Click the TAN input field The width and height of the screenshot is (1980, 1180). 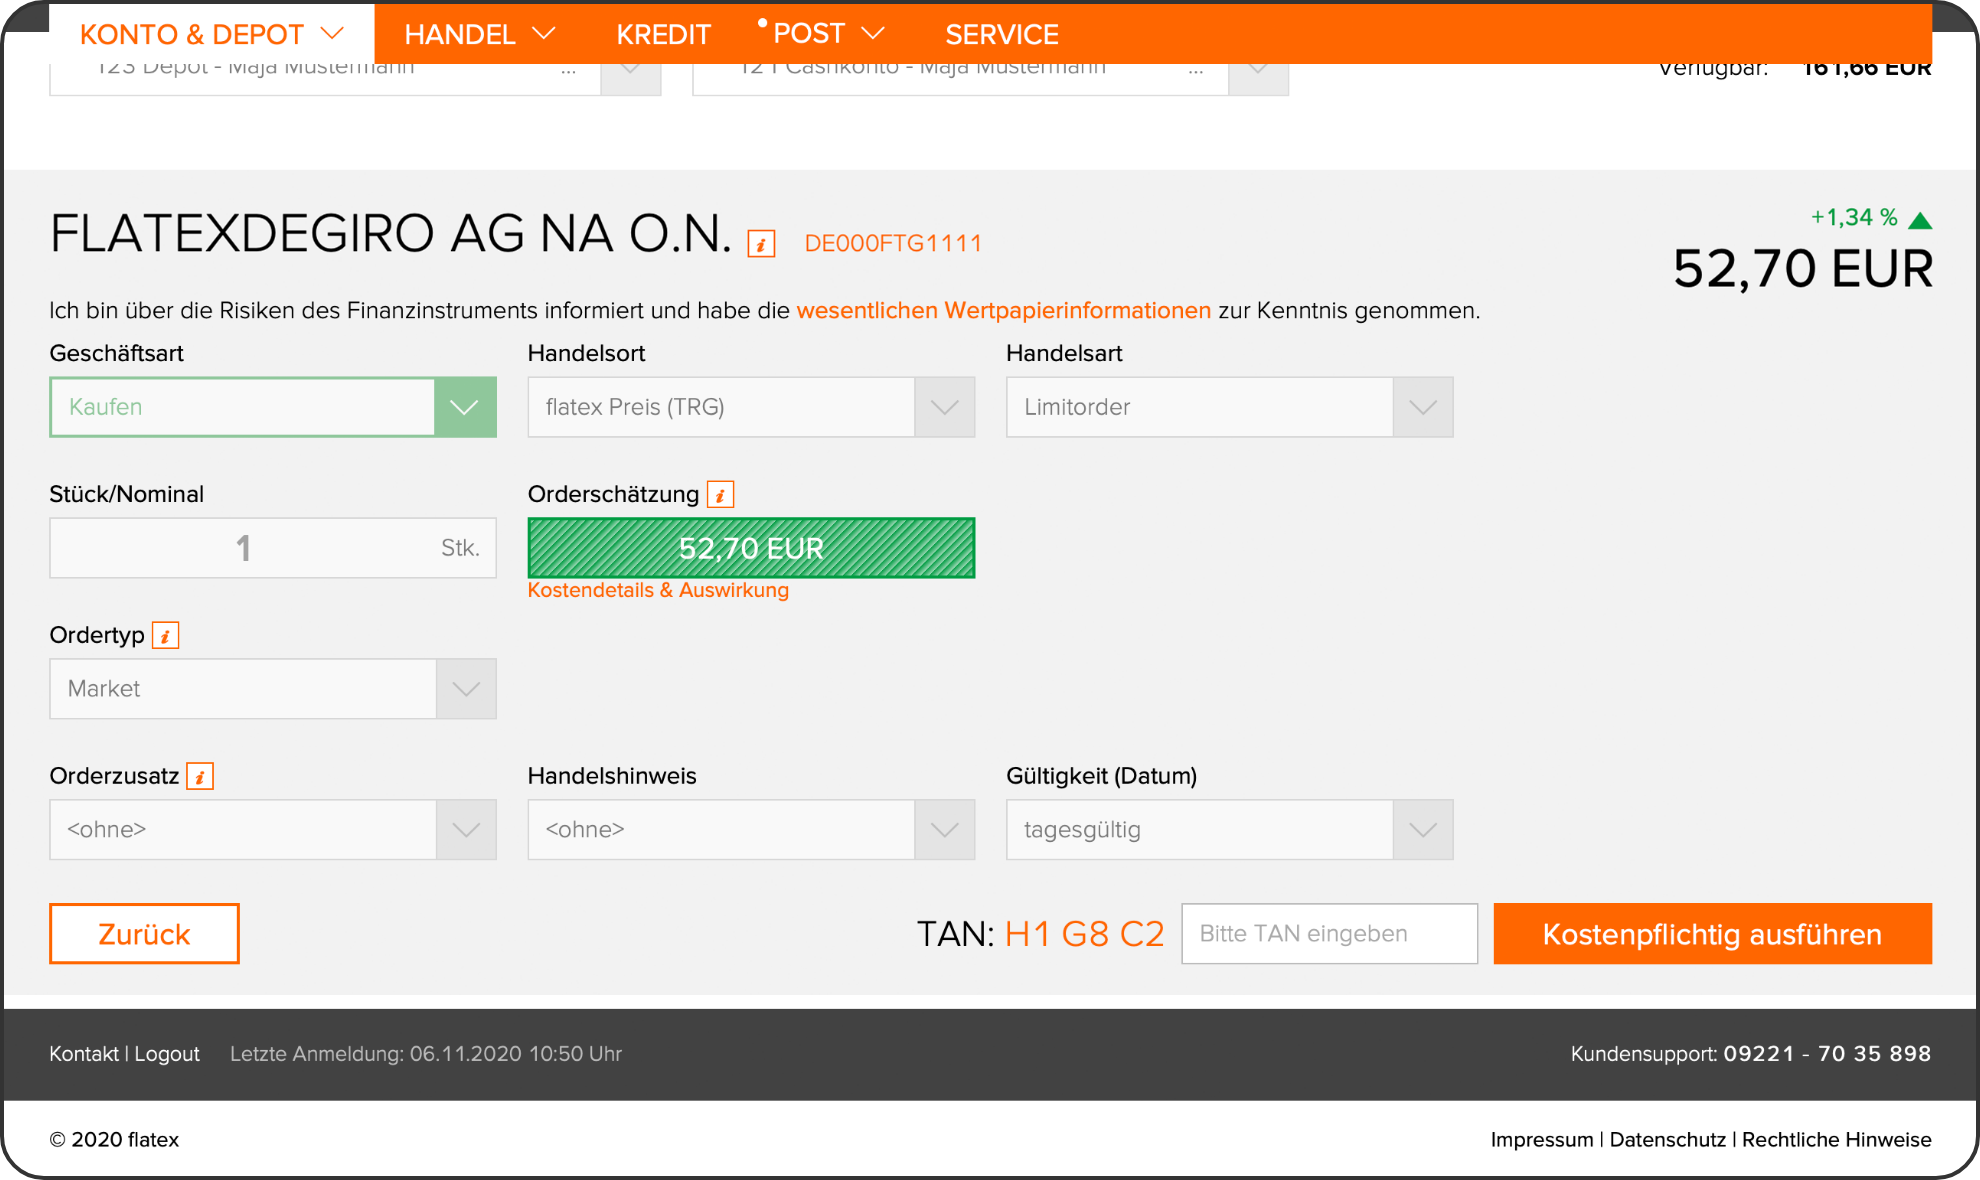tap(1329, 933)
